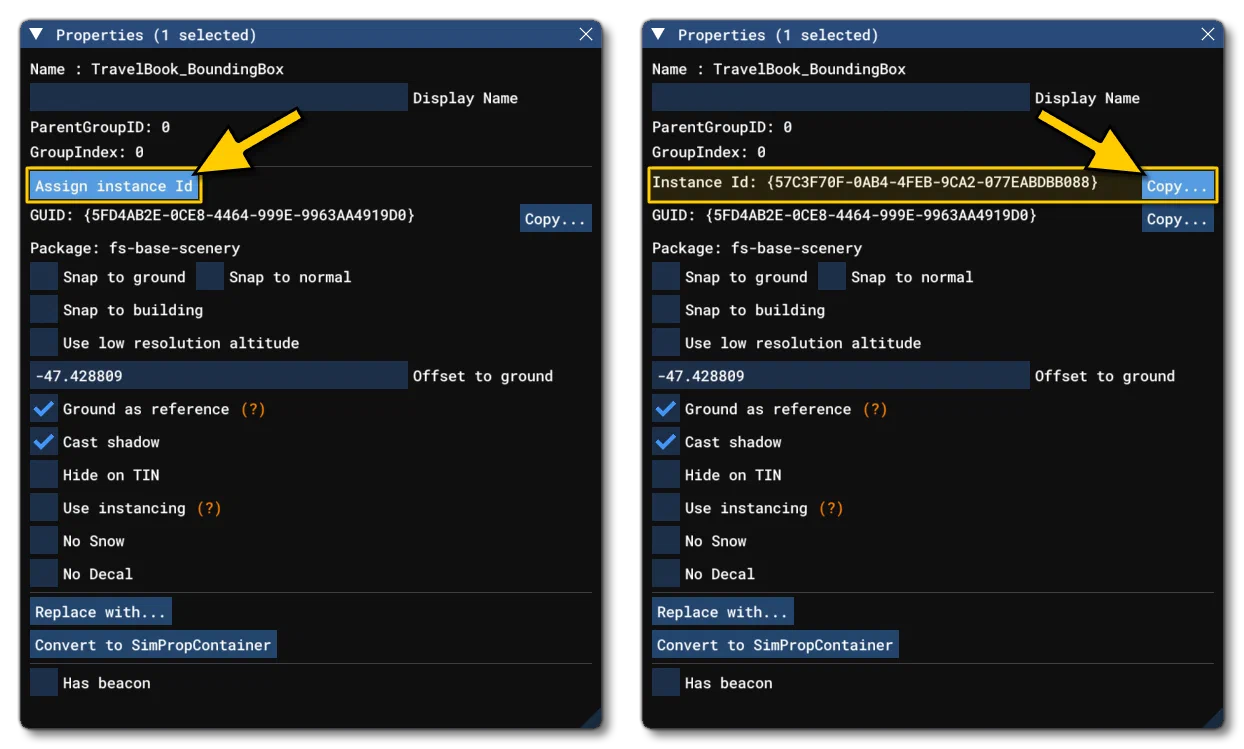Close the right Properties panel
Viewport: 1244px width, 749px height.
click(x=1208, y=35)
